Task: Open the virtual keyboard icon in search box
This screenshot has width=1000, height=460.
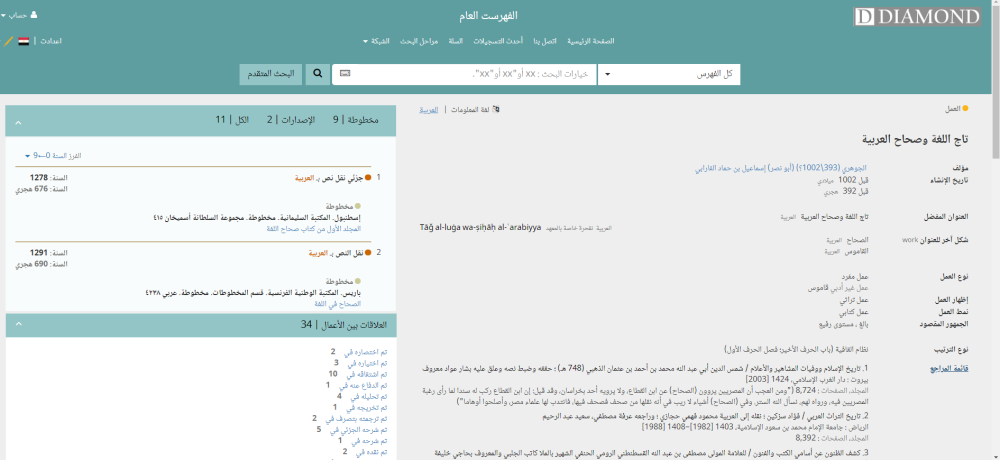Action: tap(346, 74)
